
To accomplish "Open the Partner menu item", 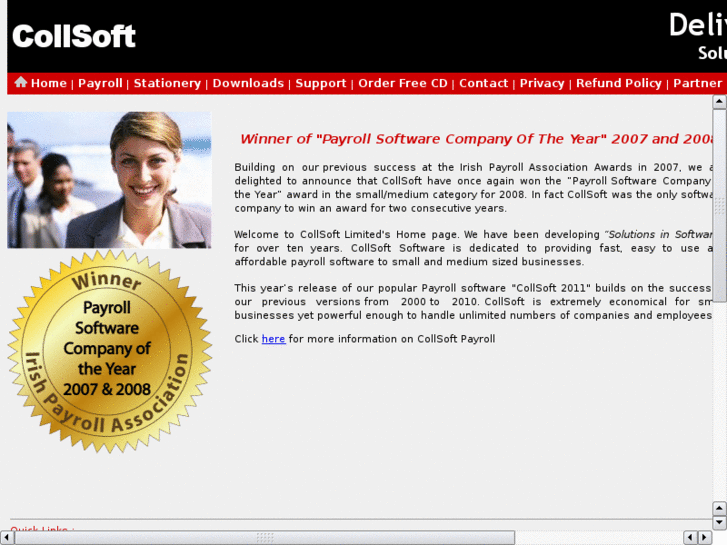I will click(697, 83).
